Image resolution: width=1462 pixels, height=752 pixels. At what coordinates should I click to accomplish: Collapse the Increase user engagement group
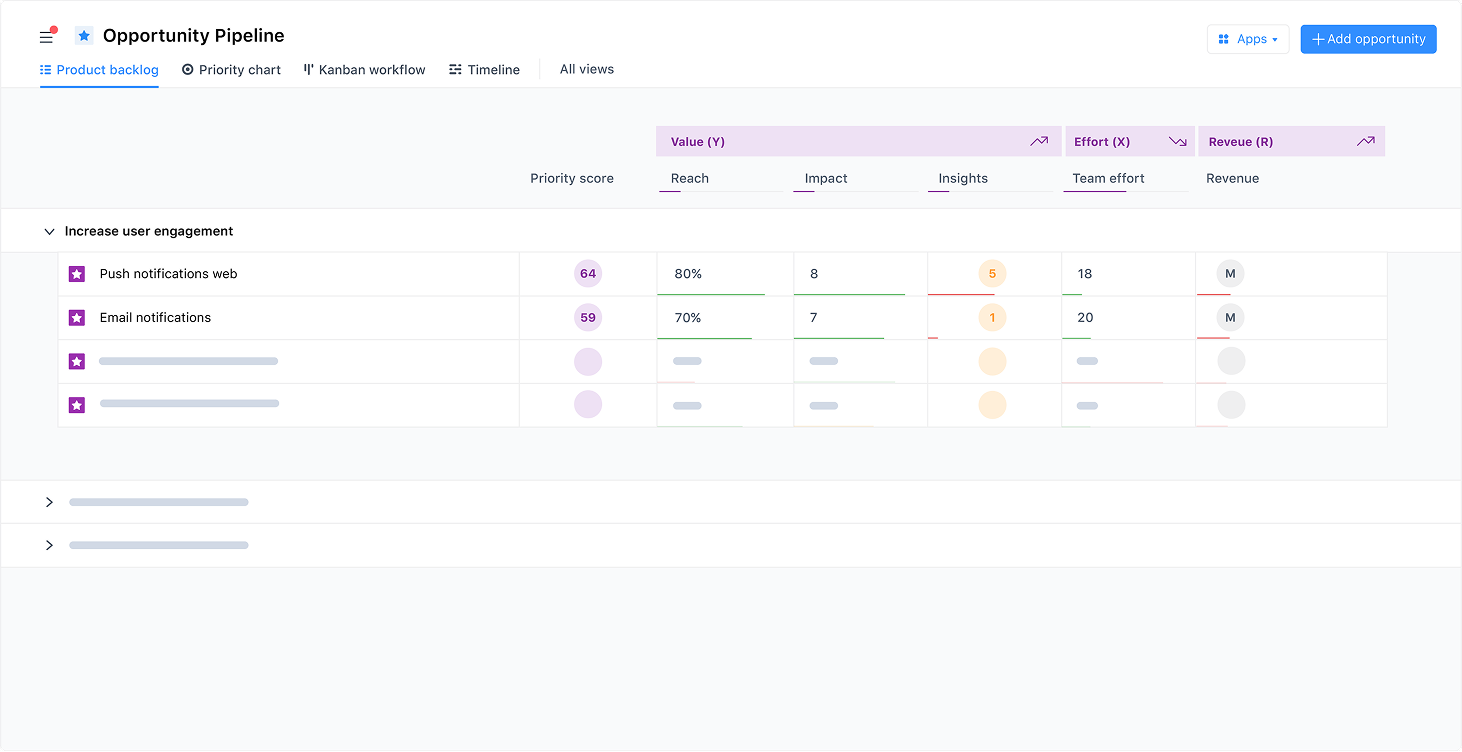49,231
